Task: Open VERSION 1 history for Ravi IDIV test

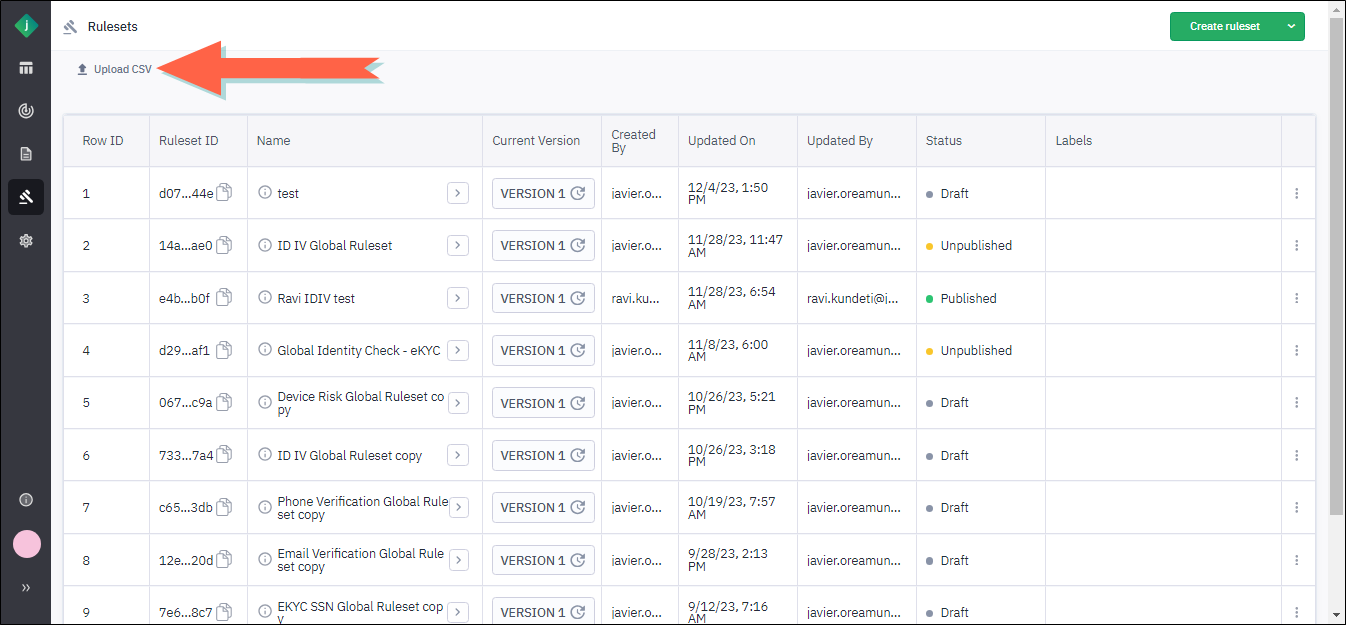Action: [x=543, y=298]
